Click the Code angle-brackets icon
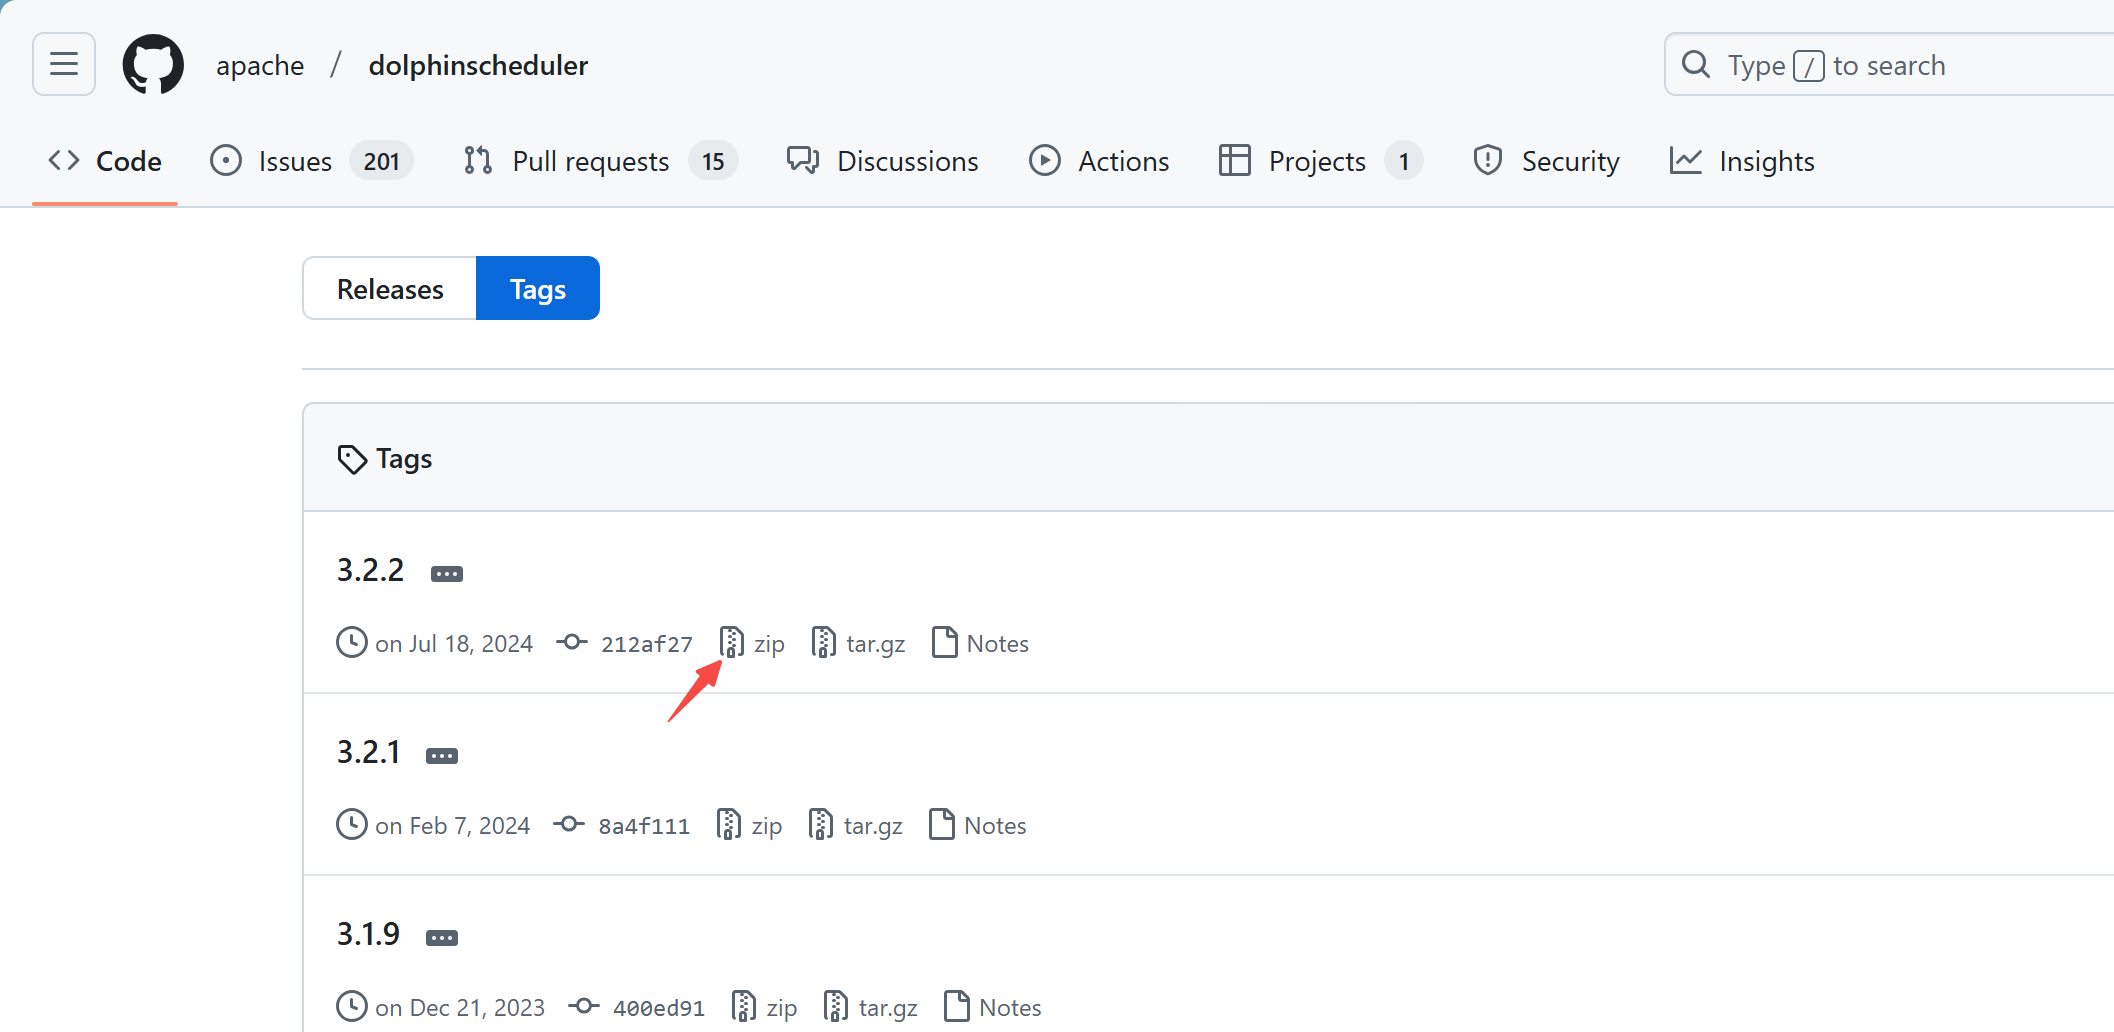 pos(64,161)
